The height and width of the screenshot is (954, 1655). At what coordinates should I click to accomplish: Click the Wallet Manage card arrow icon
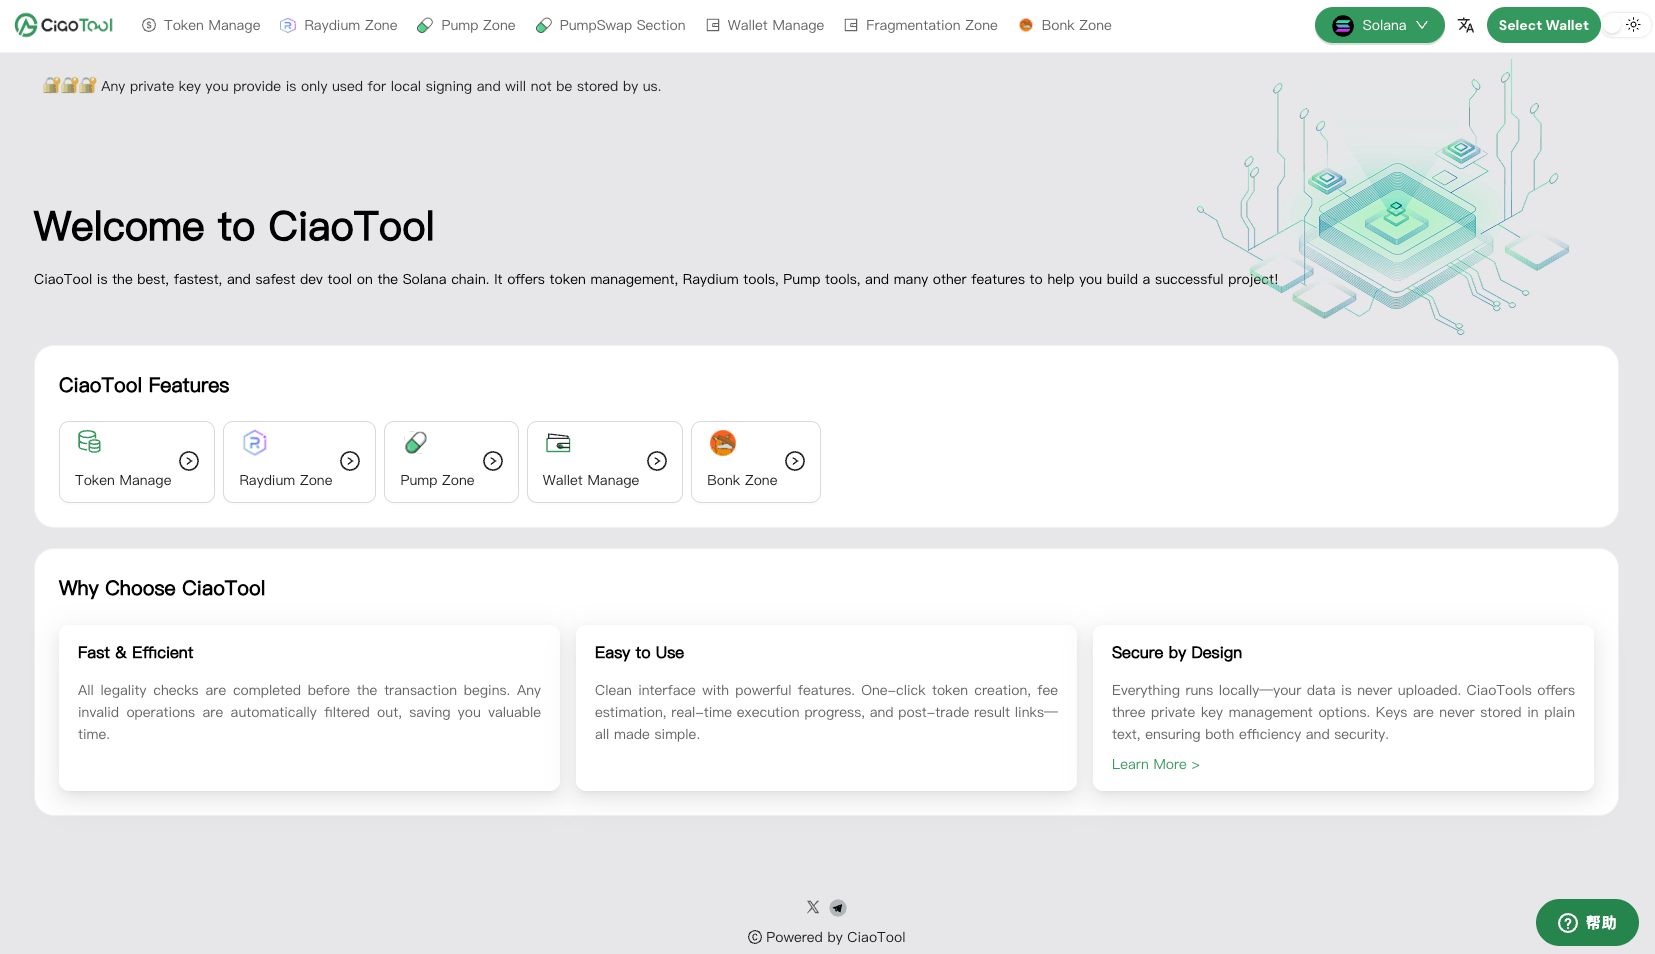(x=657, y=461)
